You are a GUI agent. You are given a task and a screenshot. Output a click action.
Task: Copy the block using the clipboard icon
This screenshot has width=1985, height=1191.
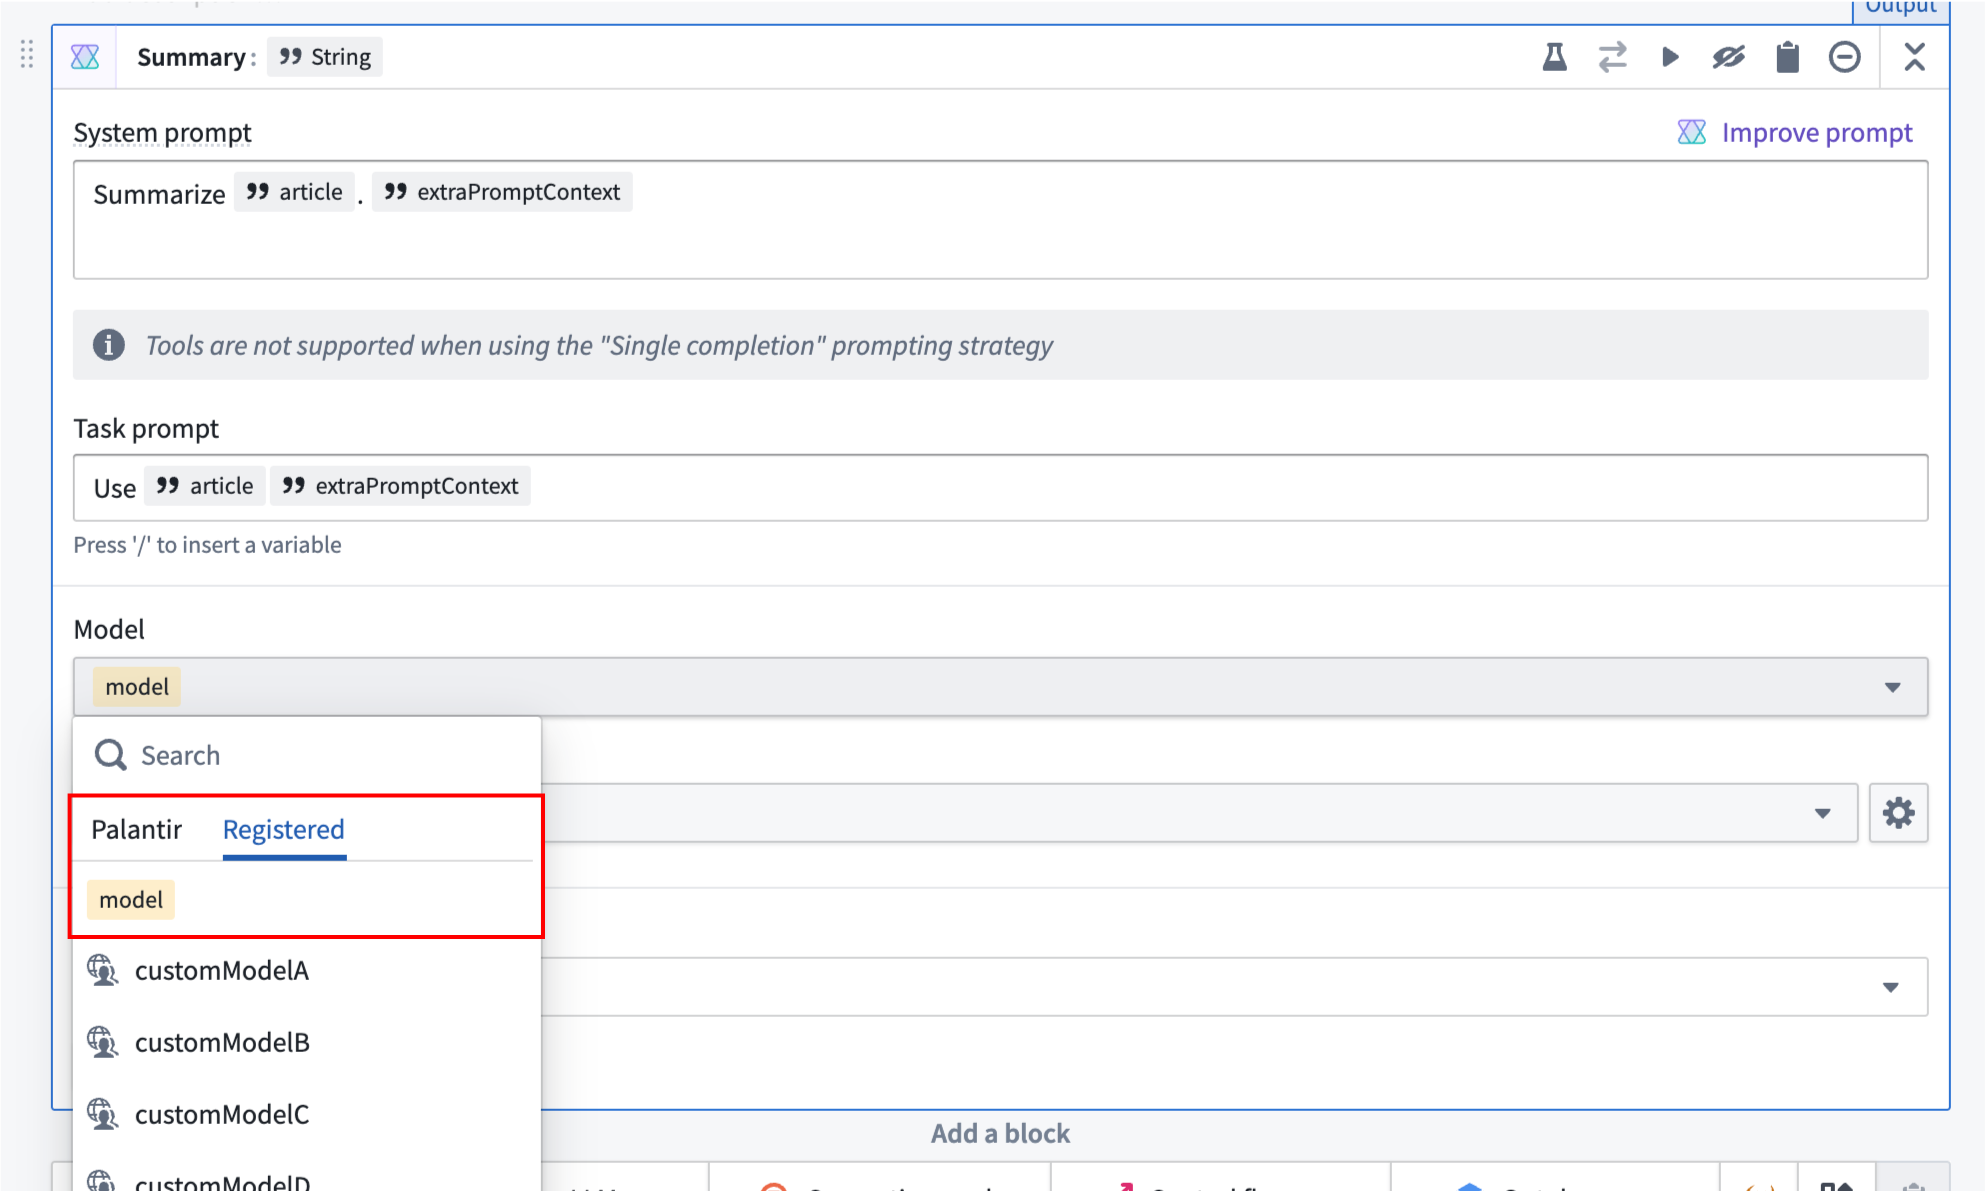(1787, 57)
